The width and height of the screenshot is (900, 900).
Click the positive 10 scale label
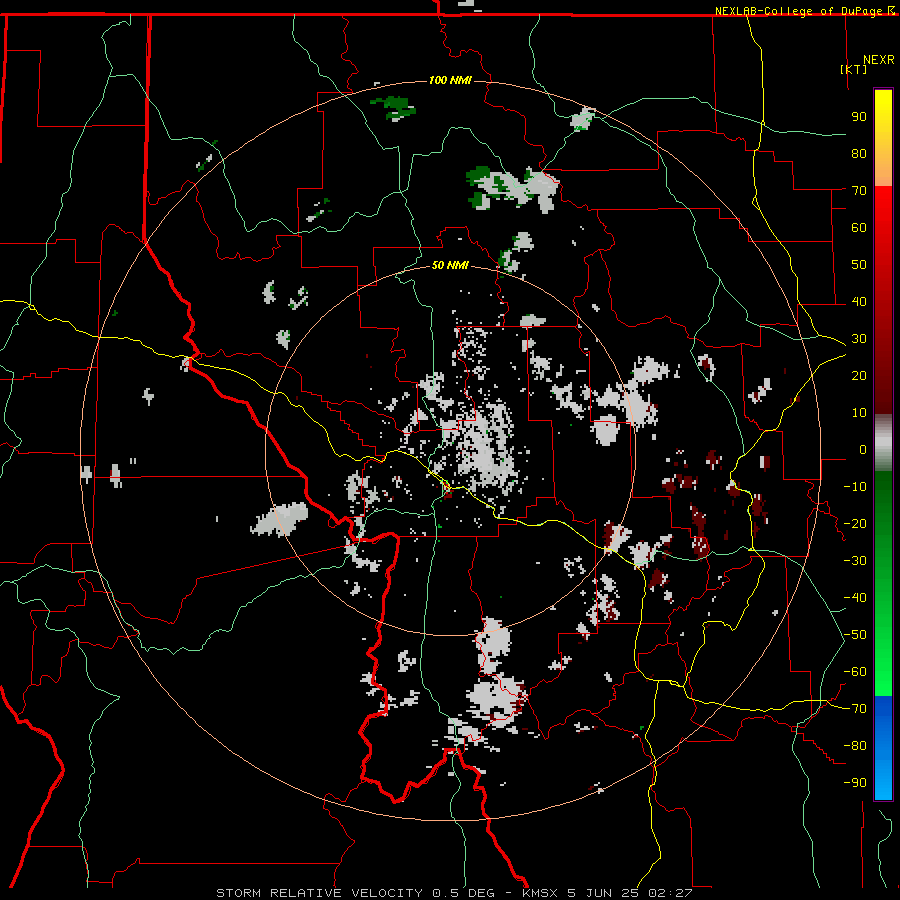(x=859, y=413)
